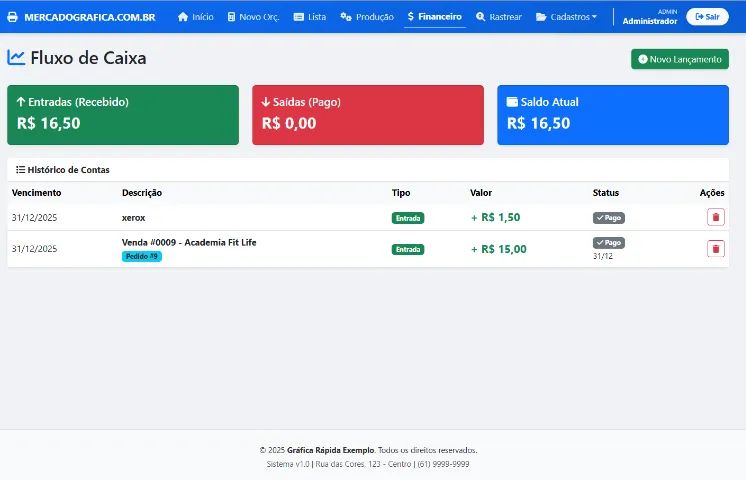Screen dimensions: 746x480
Task: Open the Cadastros dropdown menu
Action: (x=566, y=17)
